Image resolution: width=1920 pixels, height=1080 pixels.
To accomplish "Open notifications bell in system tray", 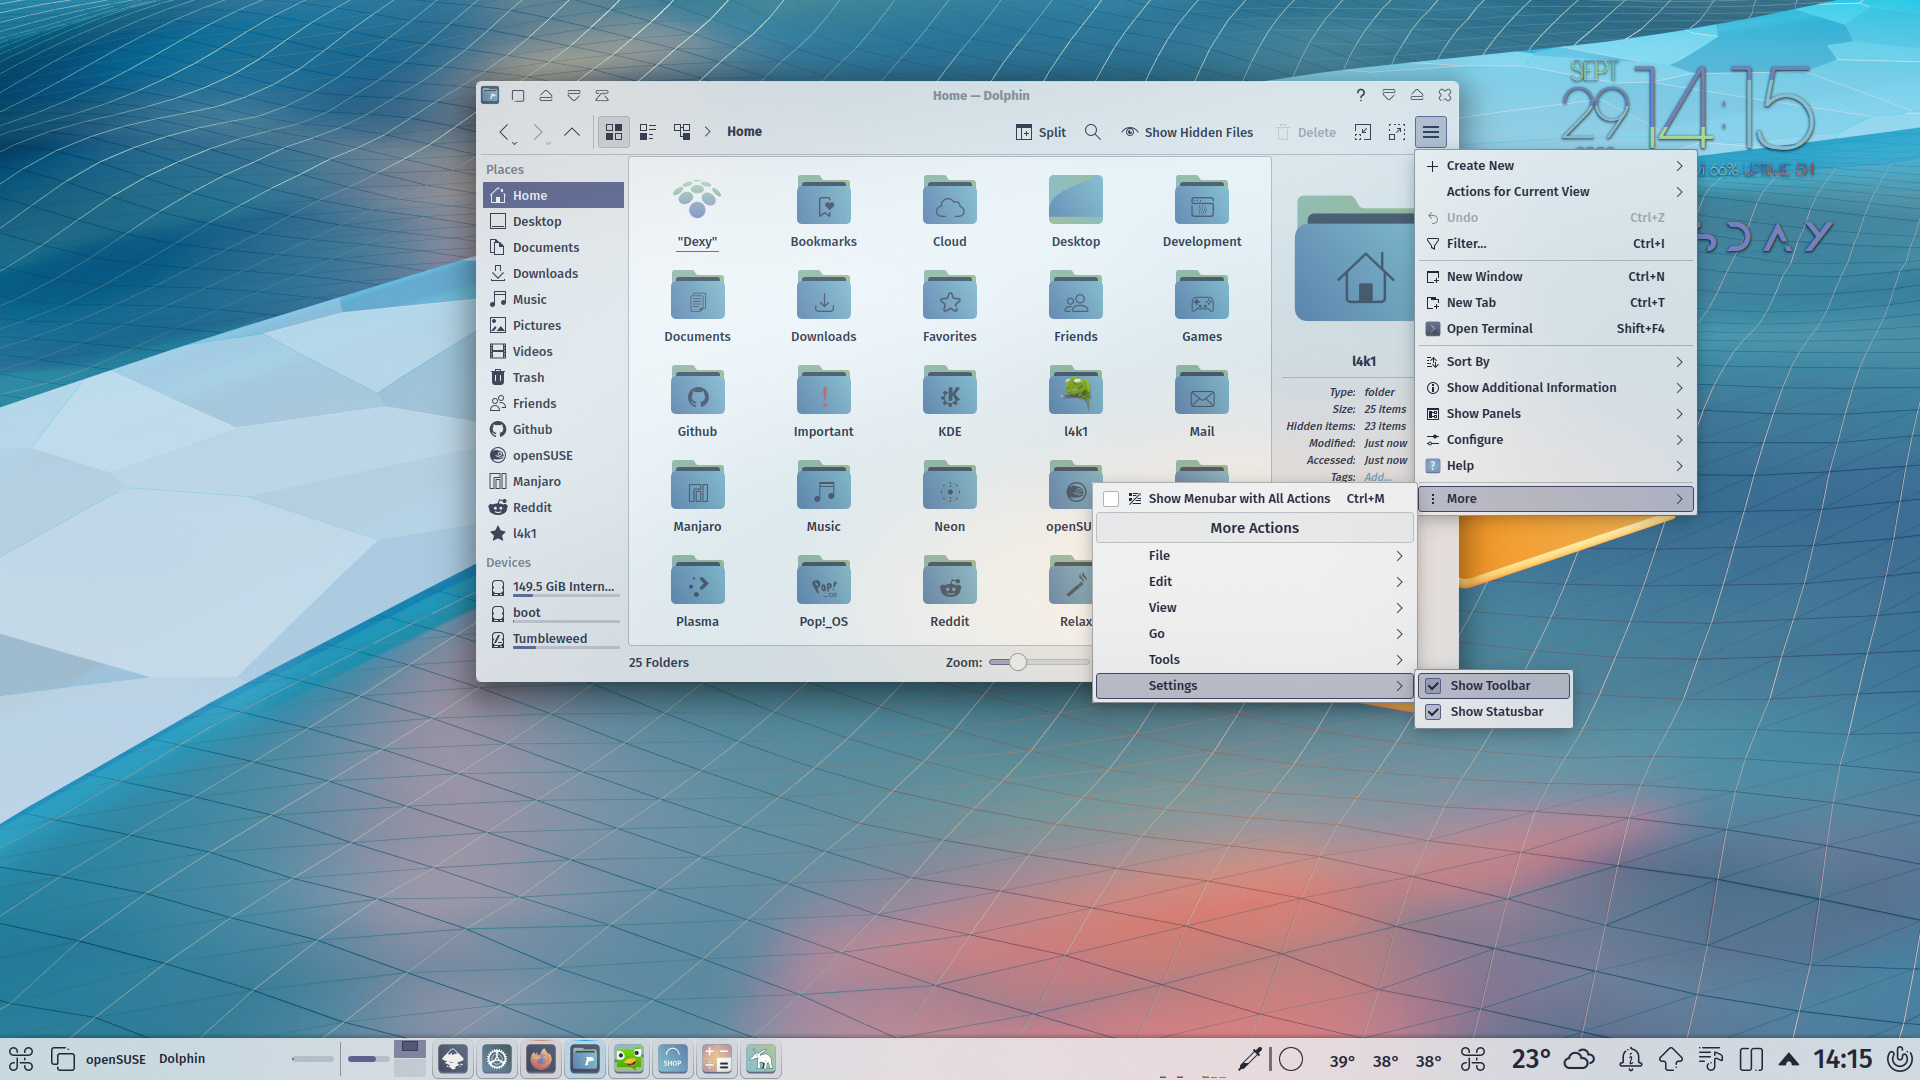I will pos(1630,1059).
